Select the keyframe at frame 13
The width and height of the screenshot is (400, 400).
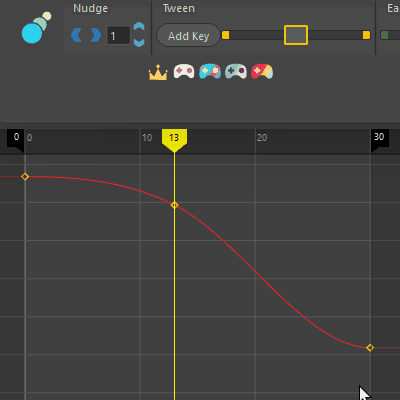click(174, 205)
